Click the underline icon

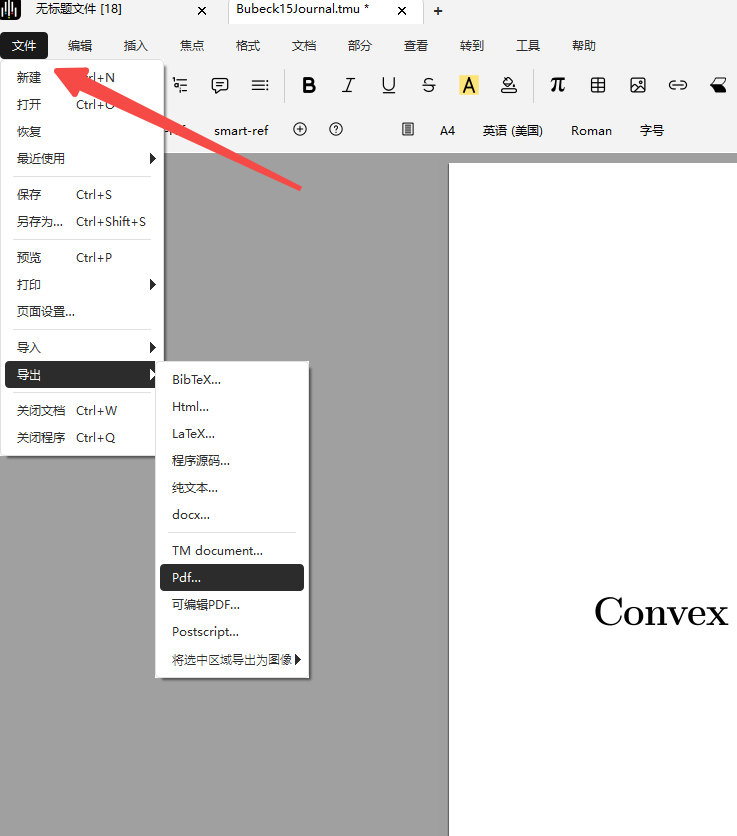pos(388,86)
